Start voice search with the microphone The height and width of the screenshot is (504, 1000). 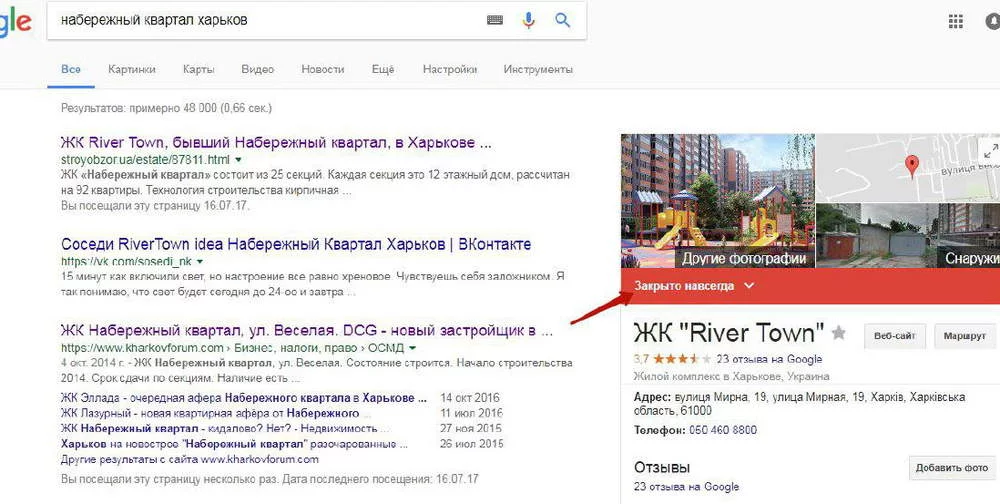(x=528, y=20)
